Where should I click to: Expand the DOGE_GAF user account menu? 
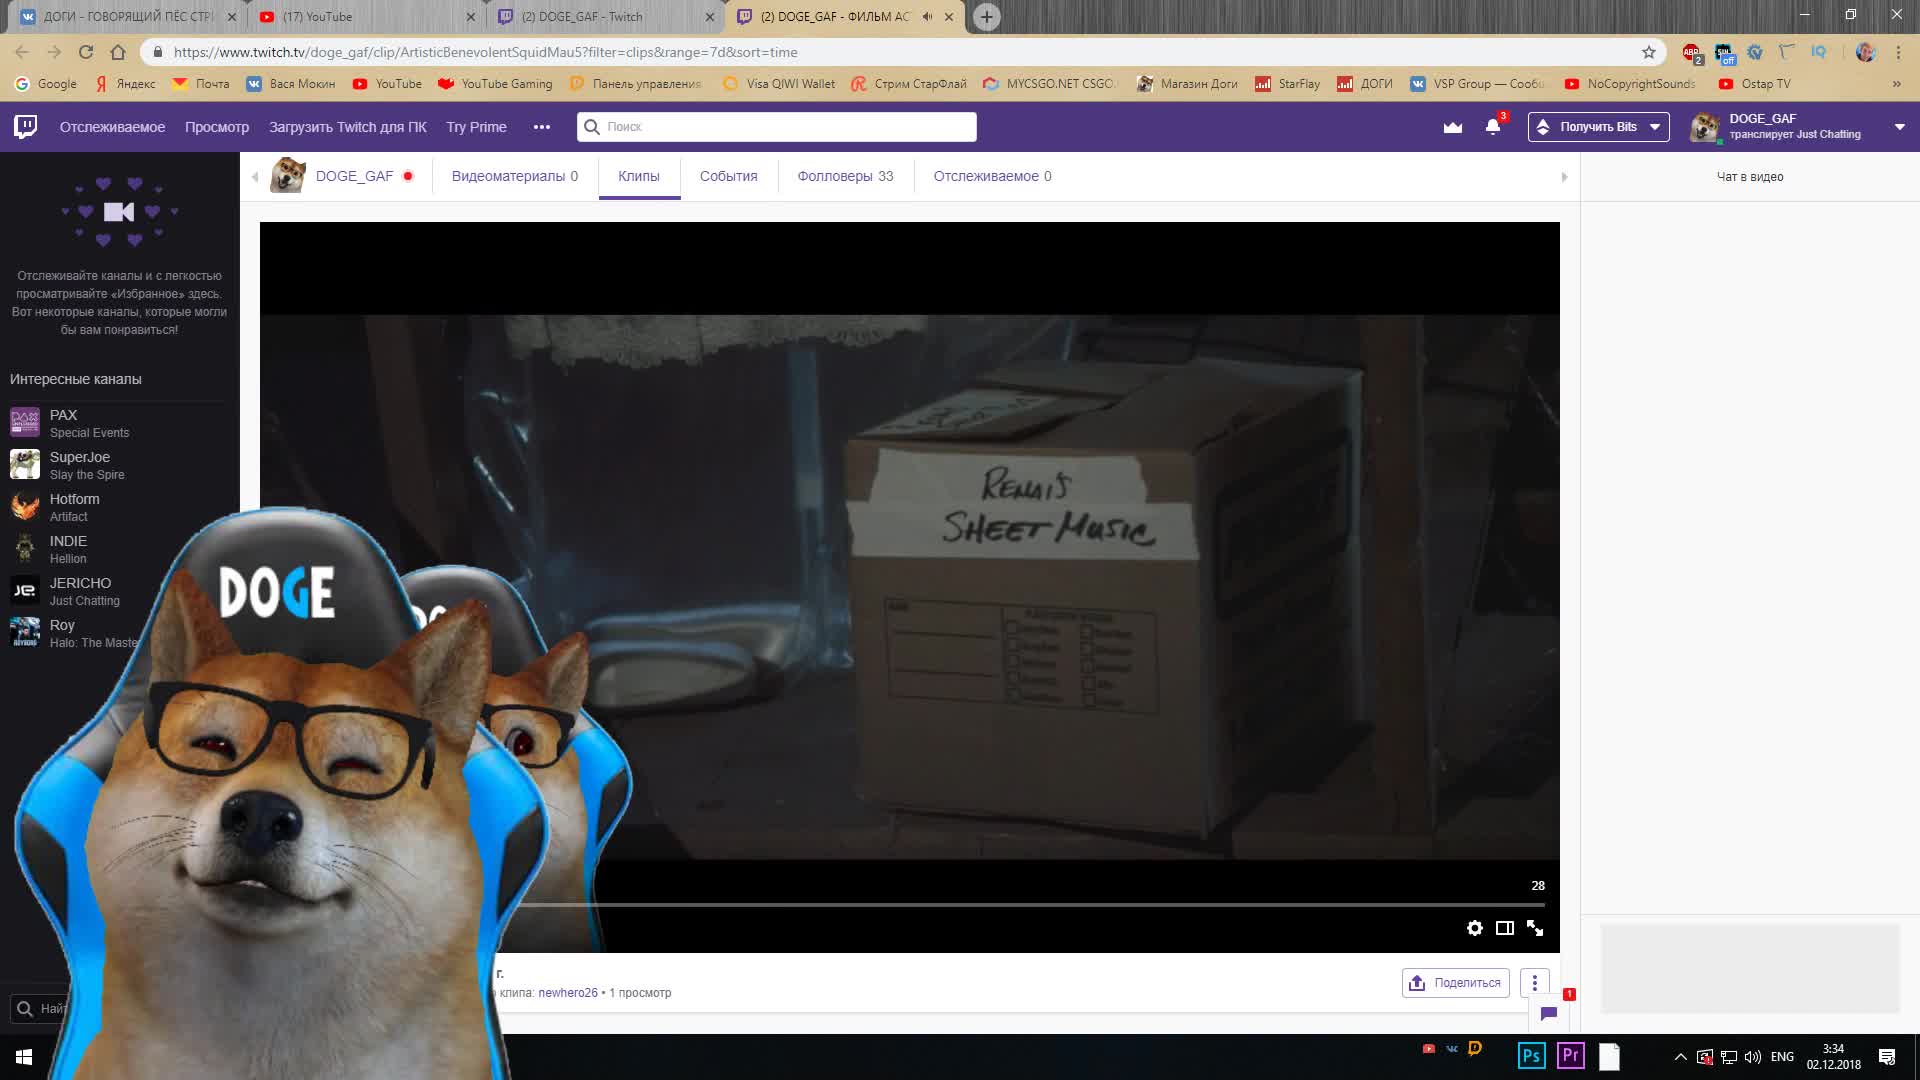(1899, 127)
